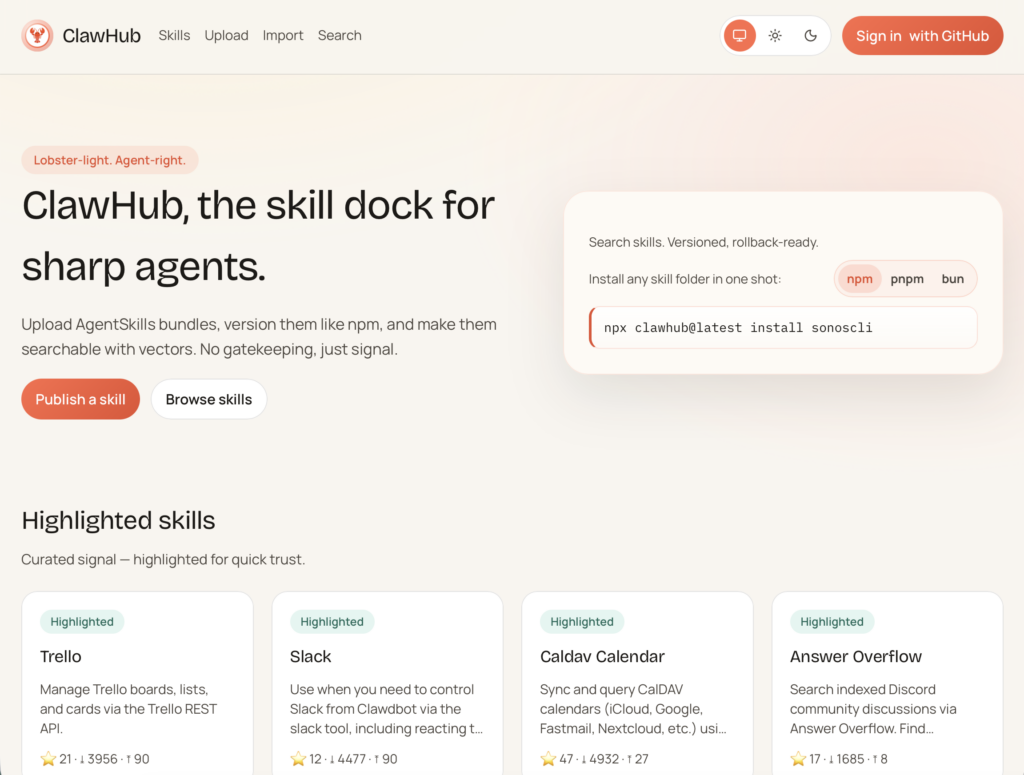
Task: Open the Import nav item
Action: 283,35
